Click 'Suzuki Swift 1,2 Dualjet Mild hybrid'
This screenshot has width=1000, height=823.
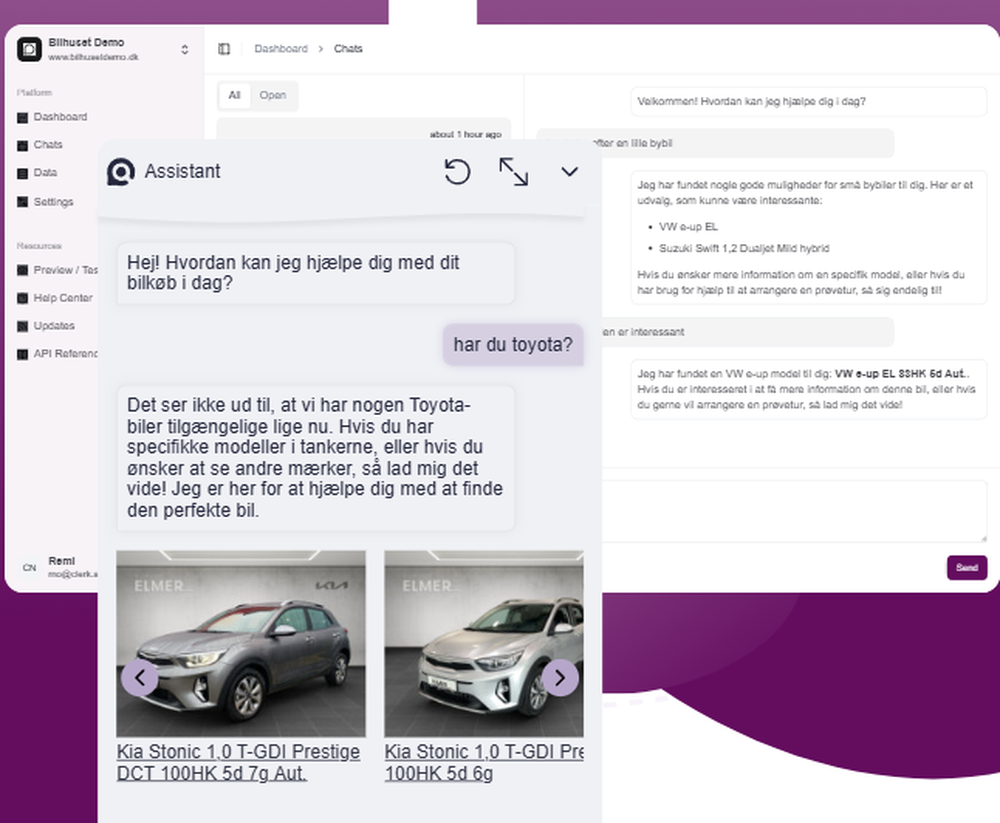coord(744,249)
